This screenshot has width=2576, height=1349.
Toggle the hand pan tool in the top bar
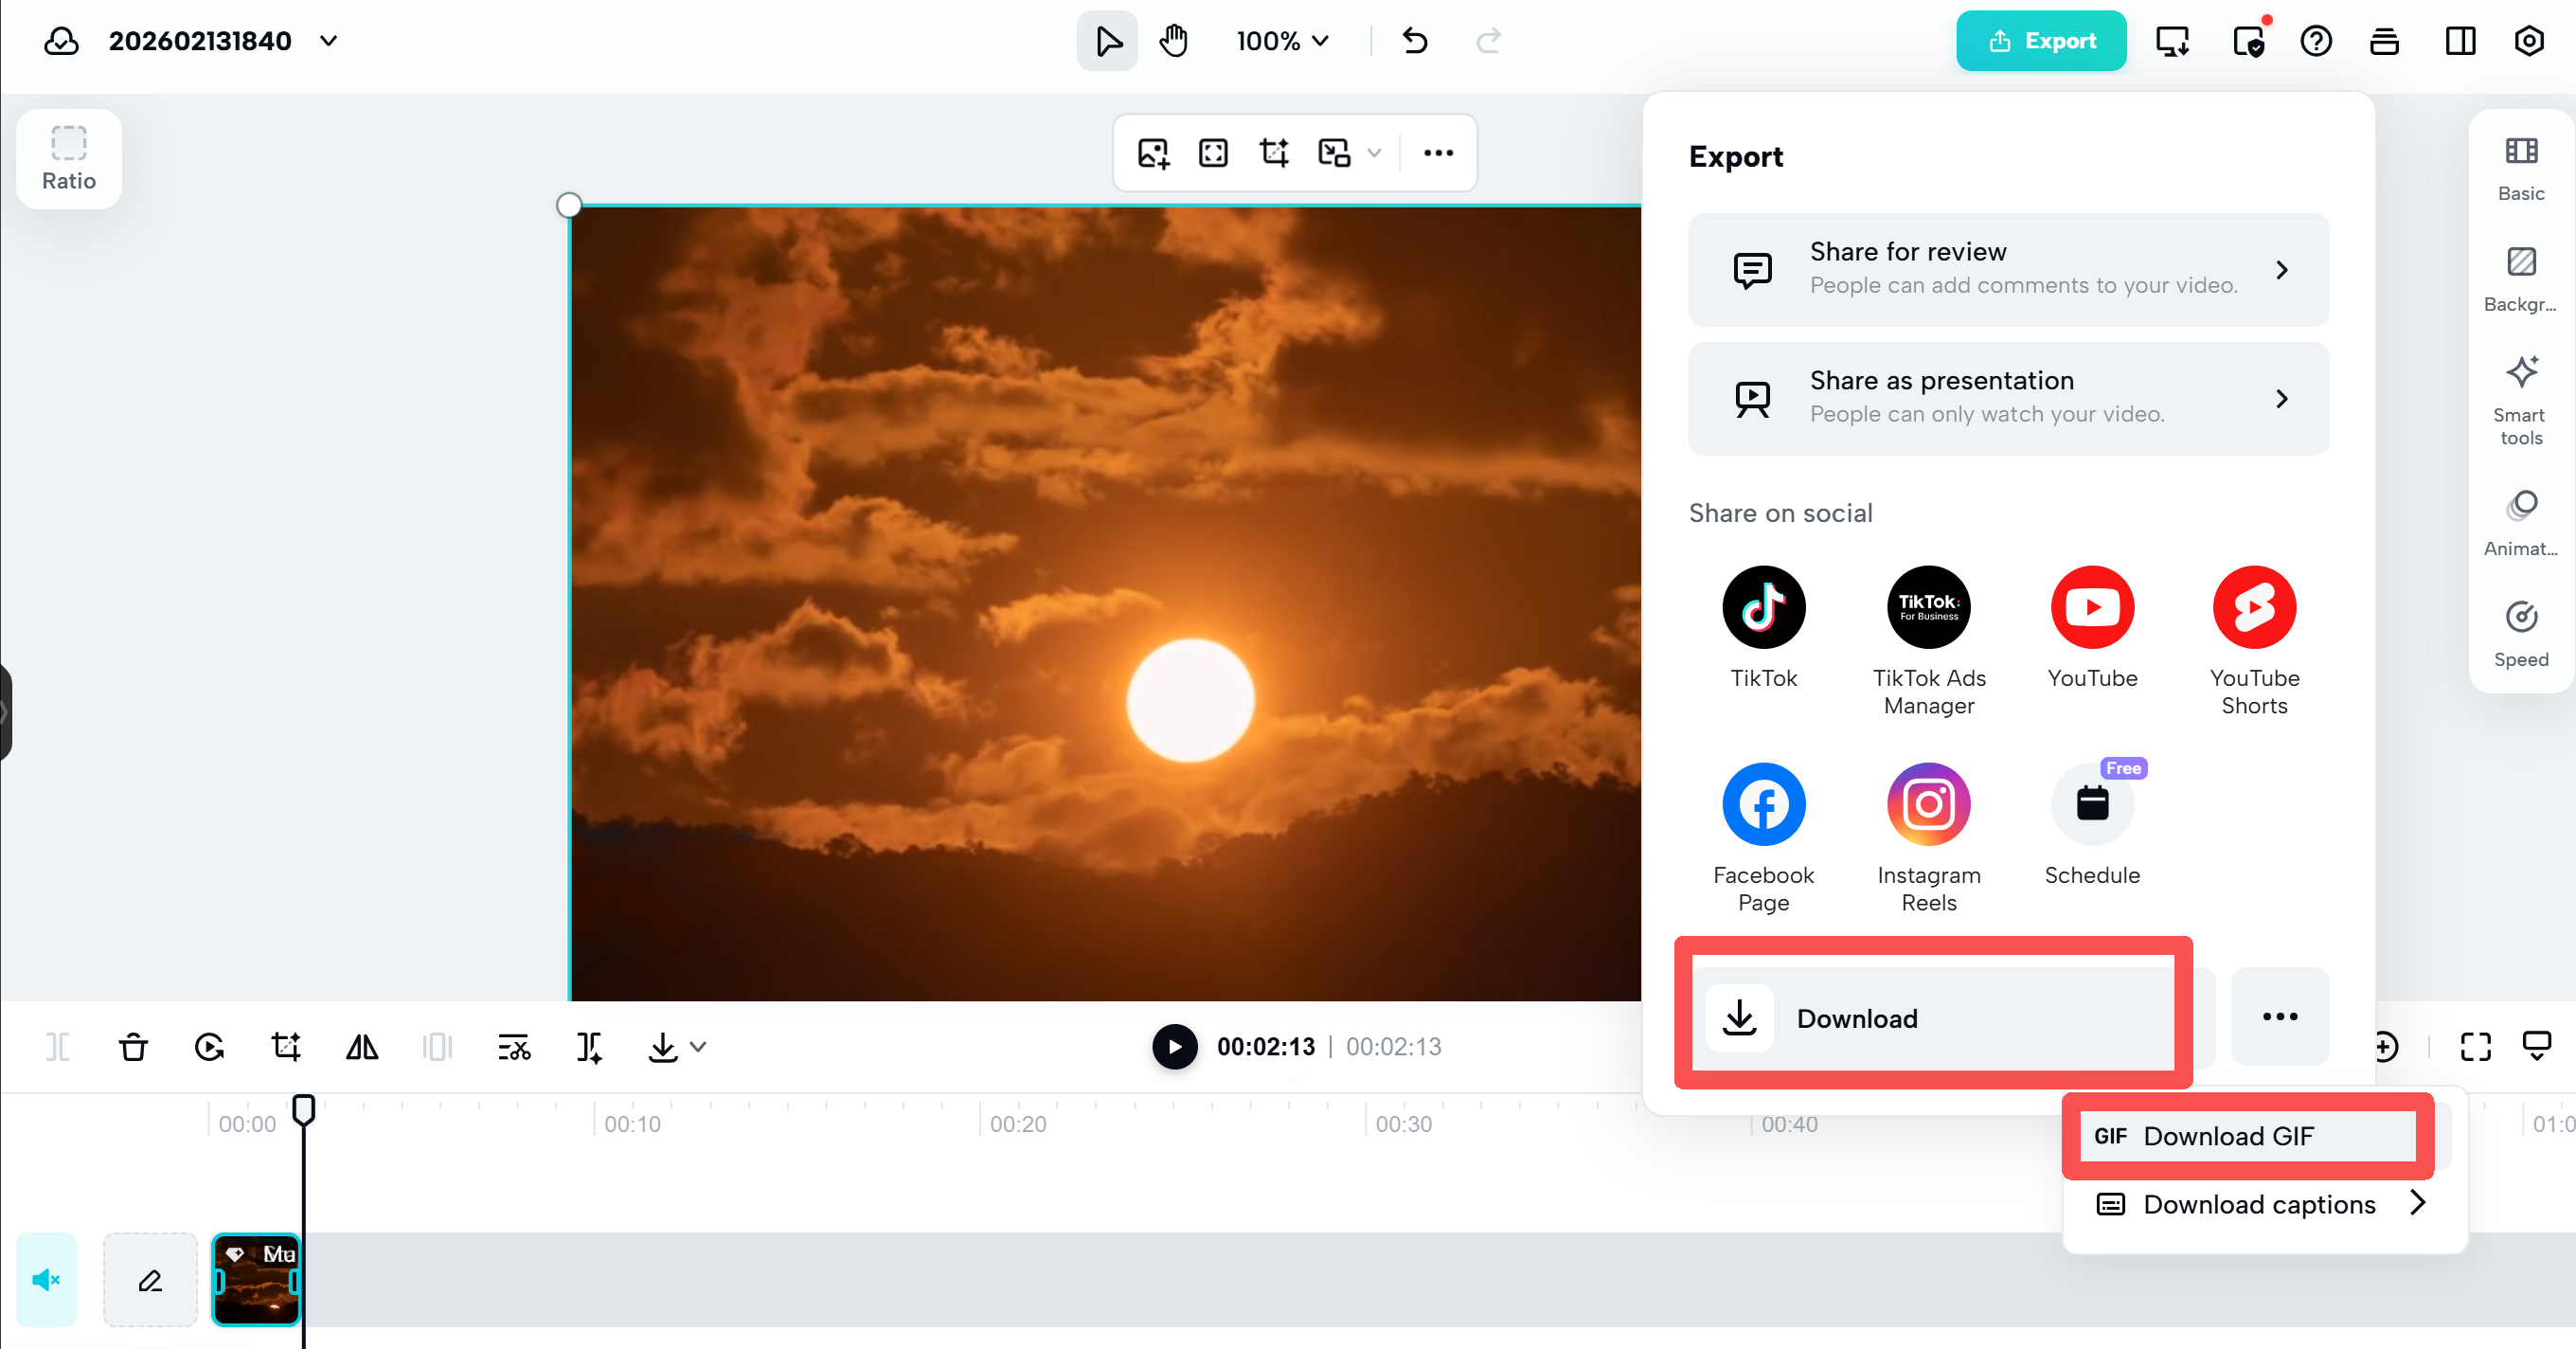[x=1173, y=41]
